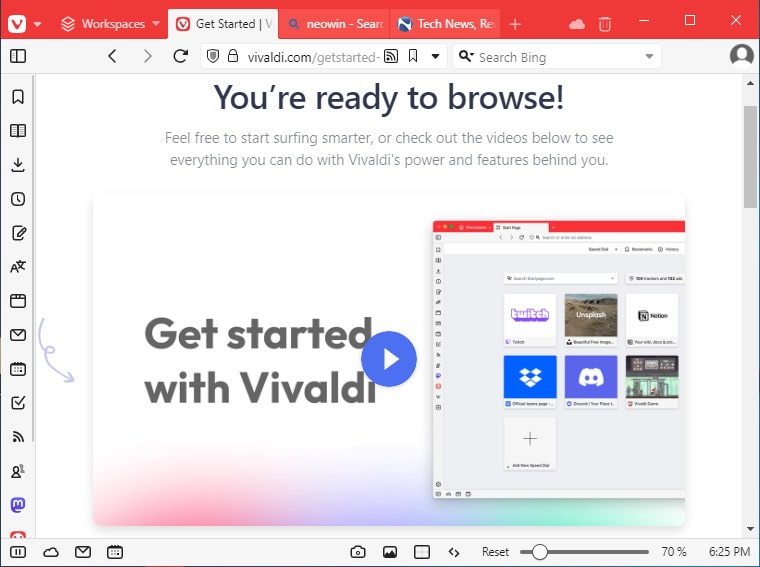Open the Notes panel

(18, 233)
